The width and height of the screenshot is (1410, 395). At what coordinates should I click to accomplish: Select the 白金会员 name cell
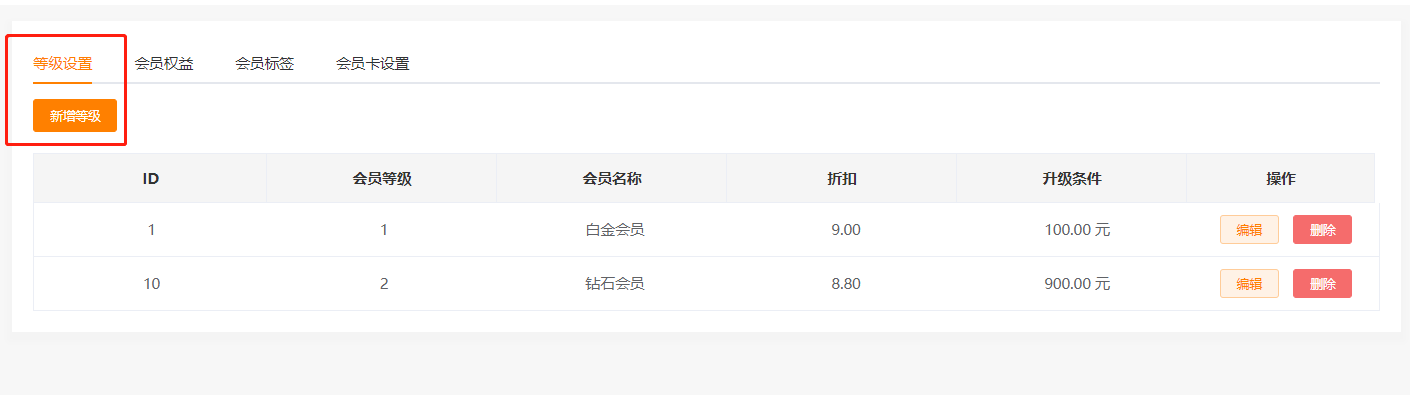tap(614, 230)
